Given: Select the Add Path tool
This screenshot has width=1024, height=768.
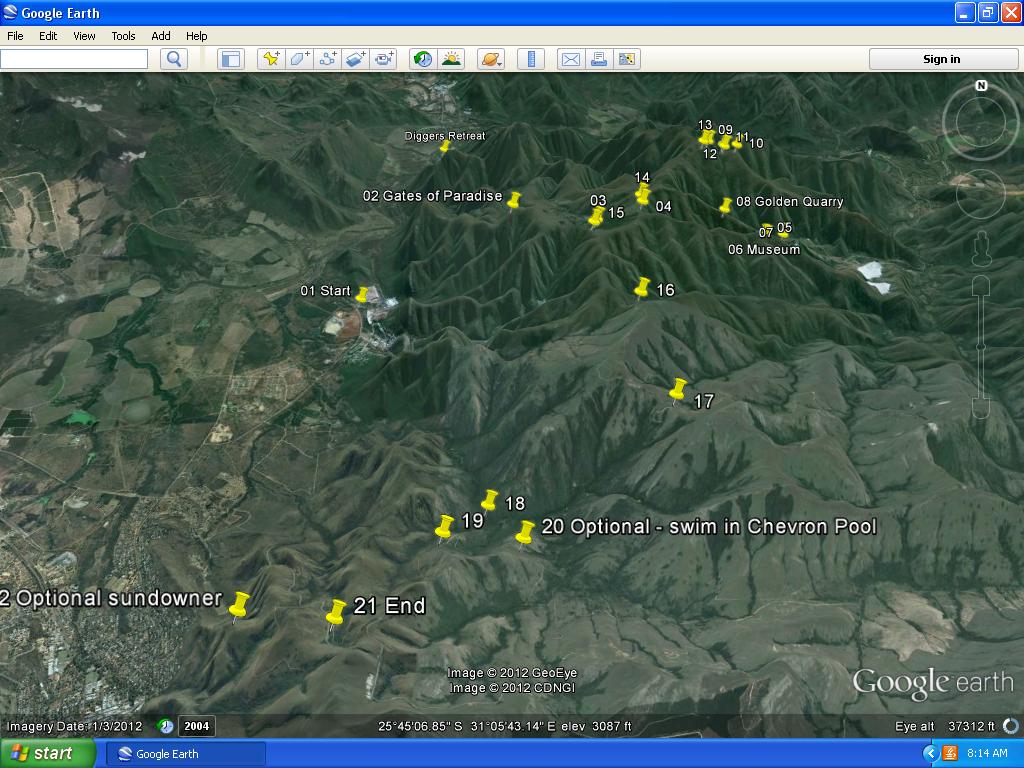Looking at the screenshot, I should [328, 59].
